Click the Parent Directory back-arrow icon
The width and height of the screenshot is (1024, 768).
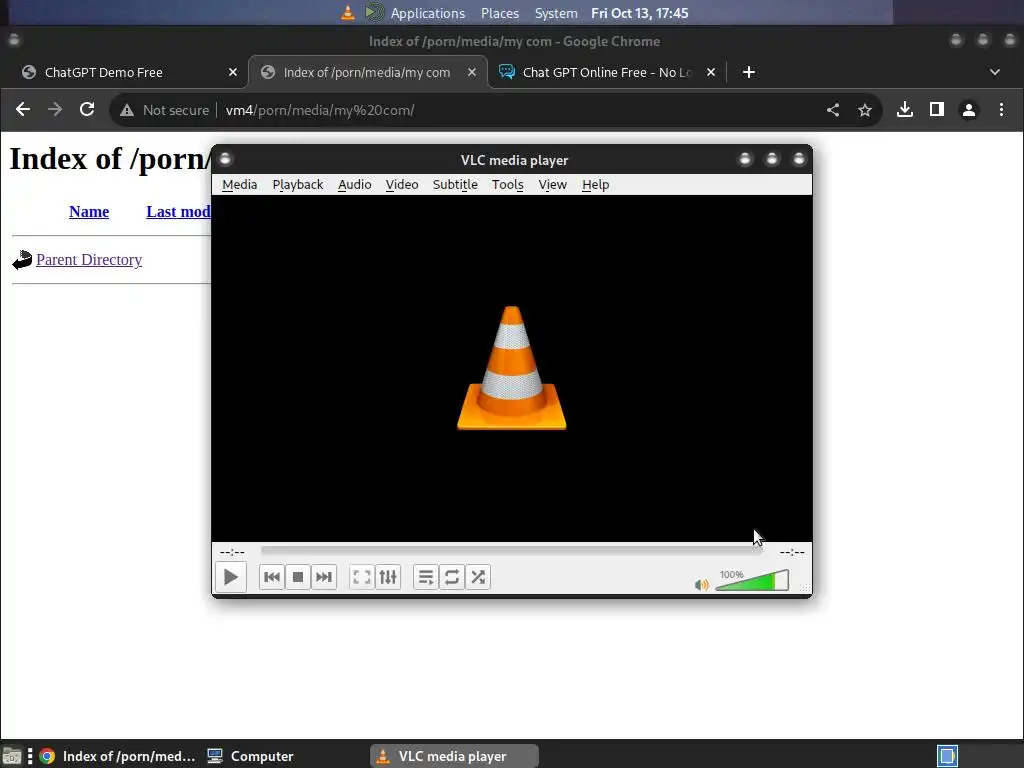point(22,260)
